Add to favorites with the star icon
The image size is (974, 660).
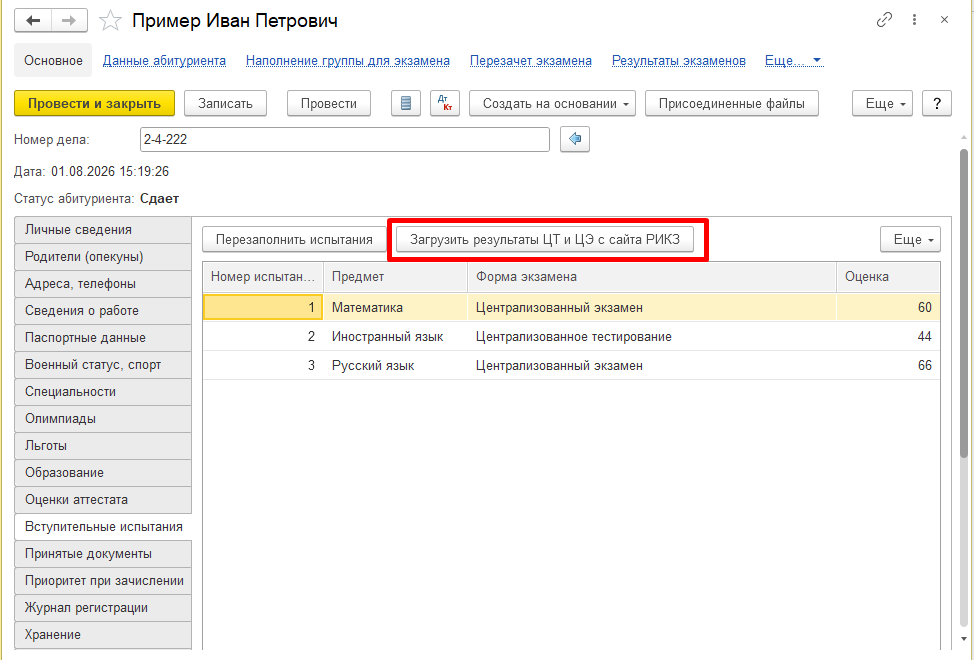click(111, 20)
